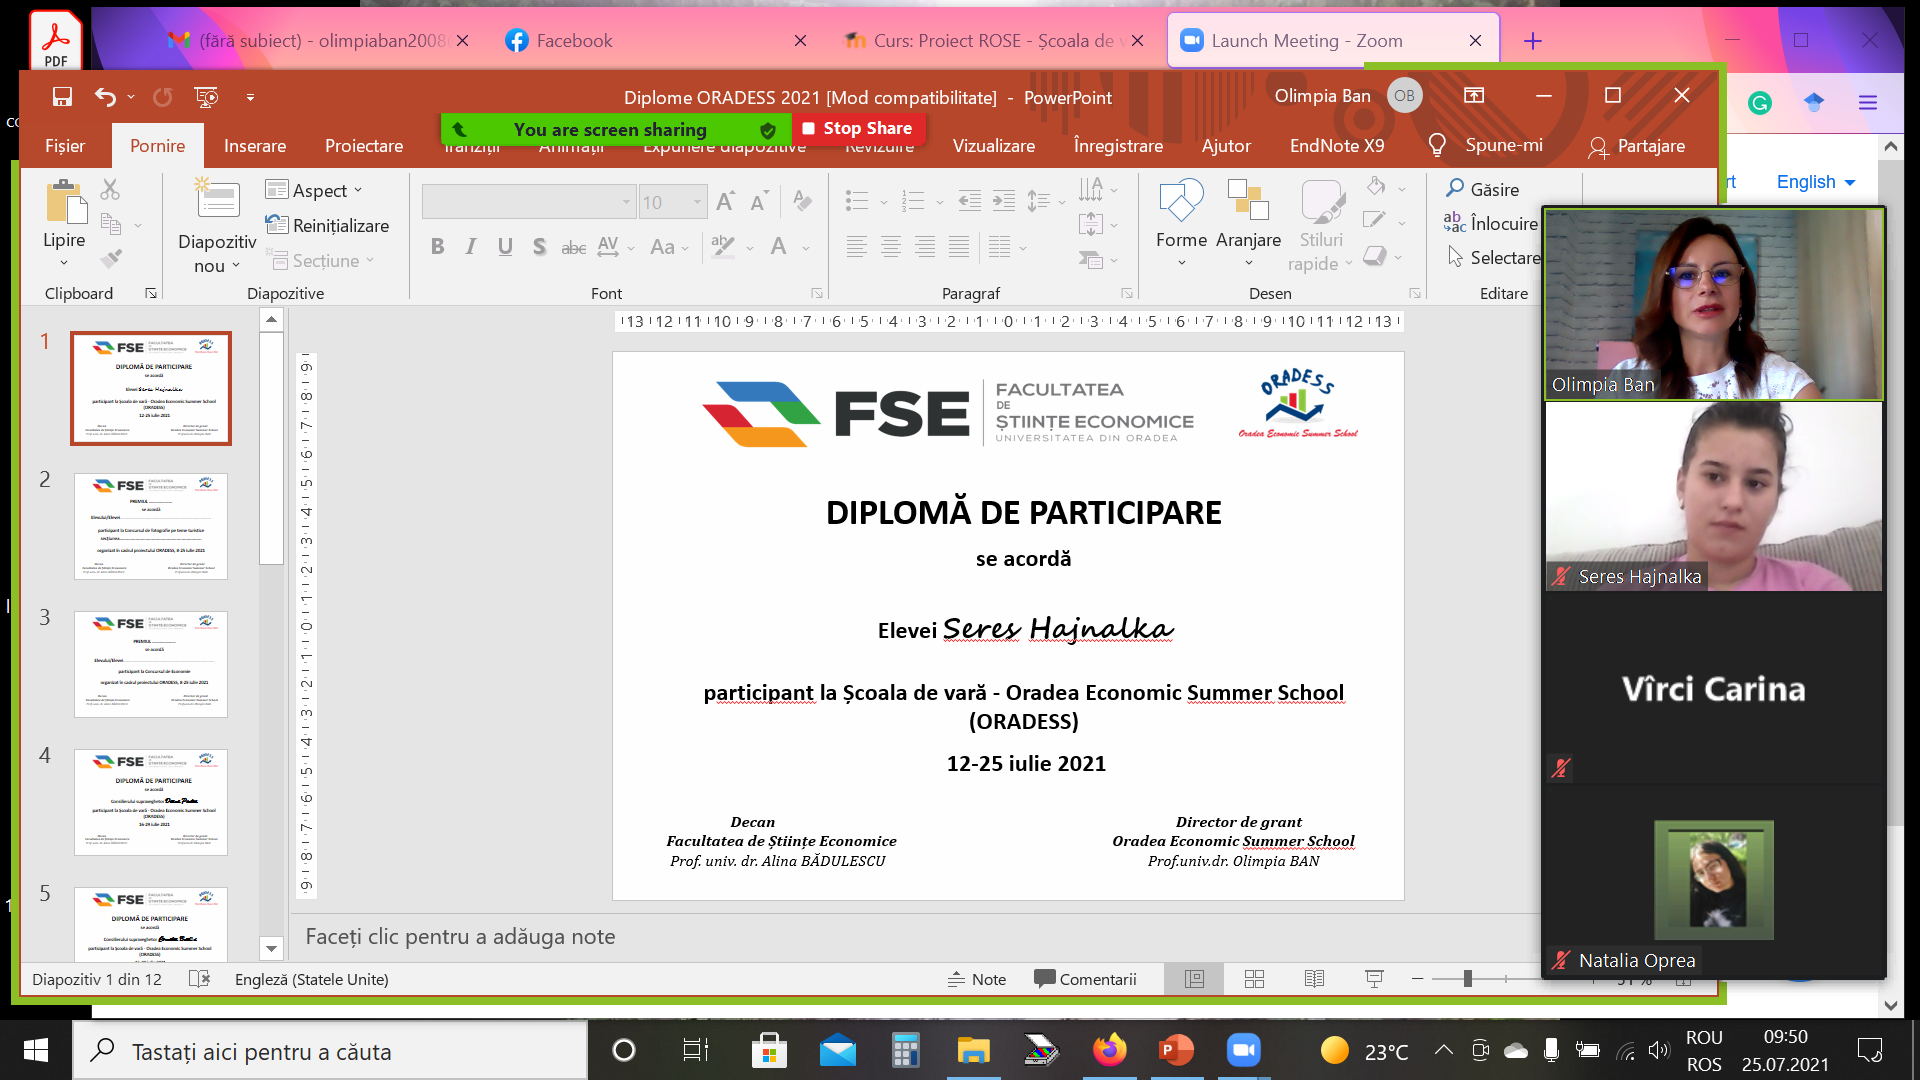Image resolution: width=1920 pixels, height=1080 pixels.
Task: Click the Olimpia Ban account button
Action: pyautogui.click(x=1347, y=96)
